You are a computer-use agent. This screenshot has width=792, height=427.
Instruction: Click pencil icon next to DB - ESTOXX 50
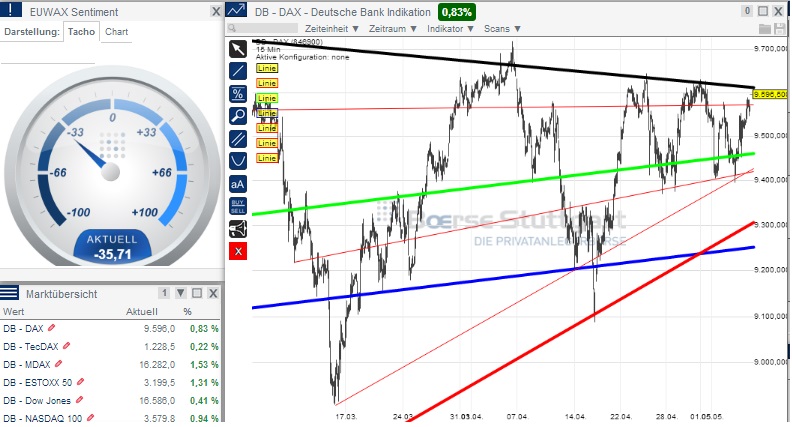click(80, 382)
